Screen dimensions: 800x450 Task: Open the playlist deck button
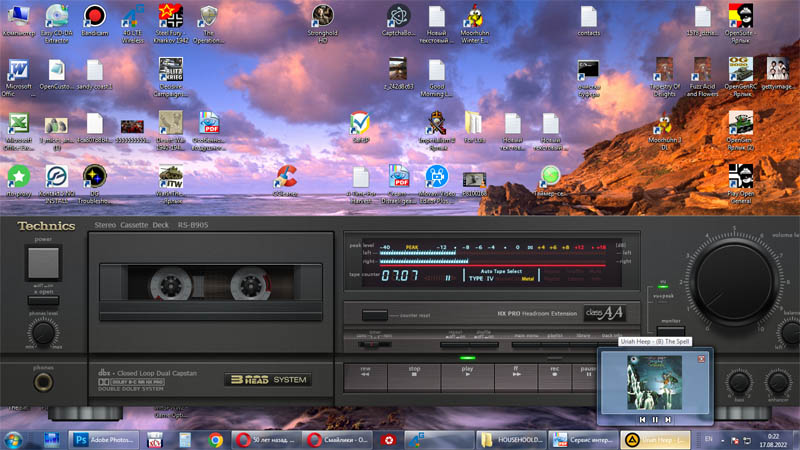[555, 345]
